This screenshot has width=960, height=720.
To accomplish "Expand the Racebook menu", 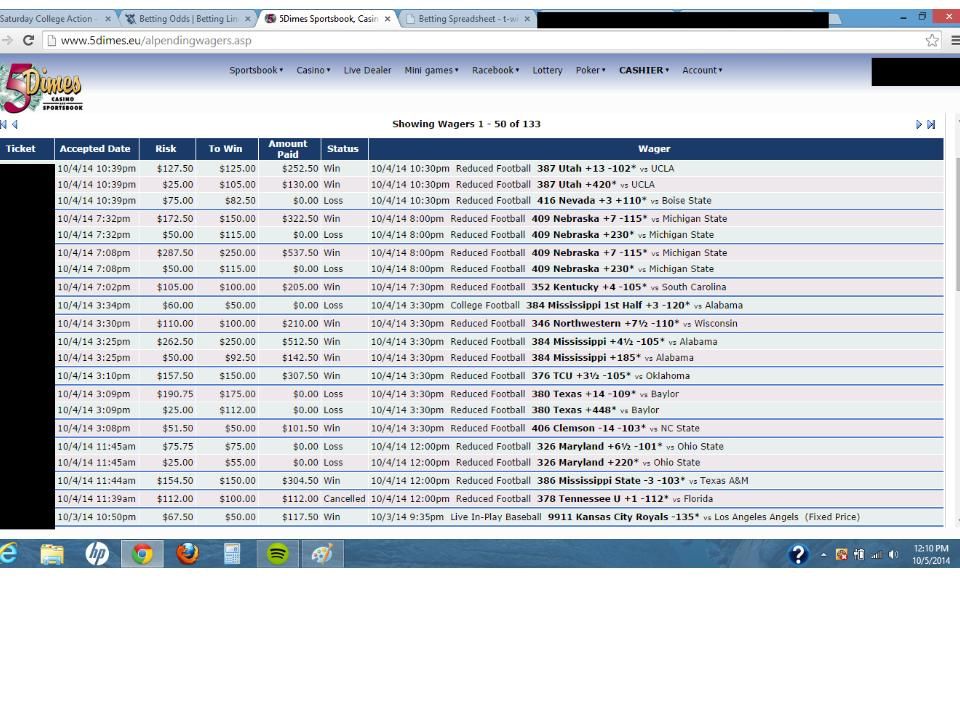I will pyautogui.click(x=495, y=70).
